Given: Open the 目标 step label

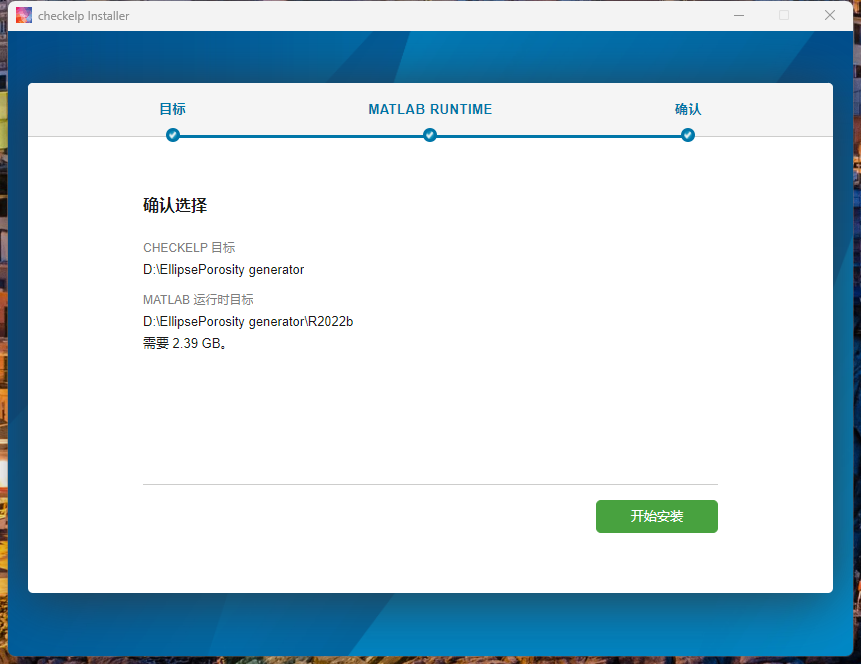Looking at the screenshot, I should click(172, 109).
